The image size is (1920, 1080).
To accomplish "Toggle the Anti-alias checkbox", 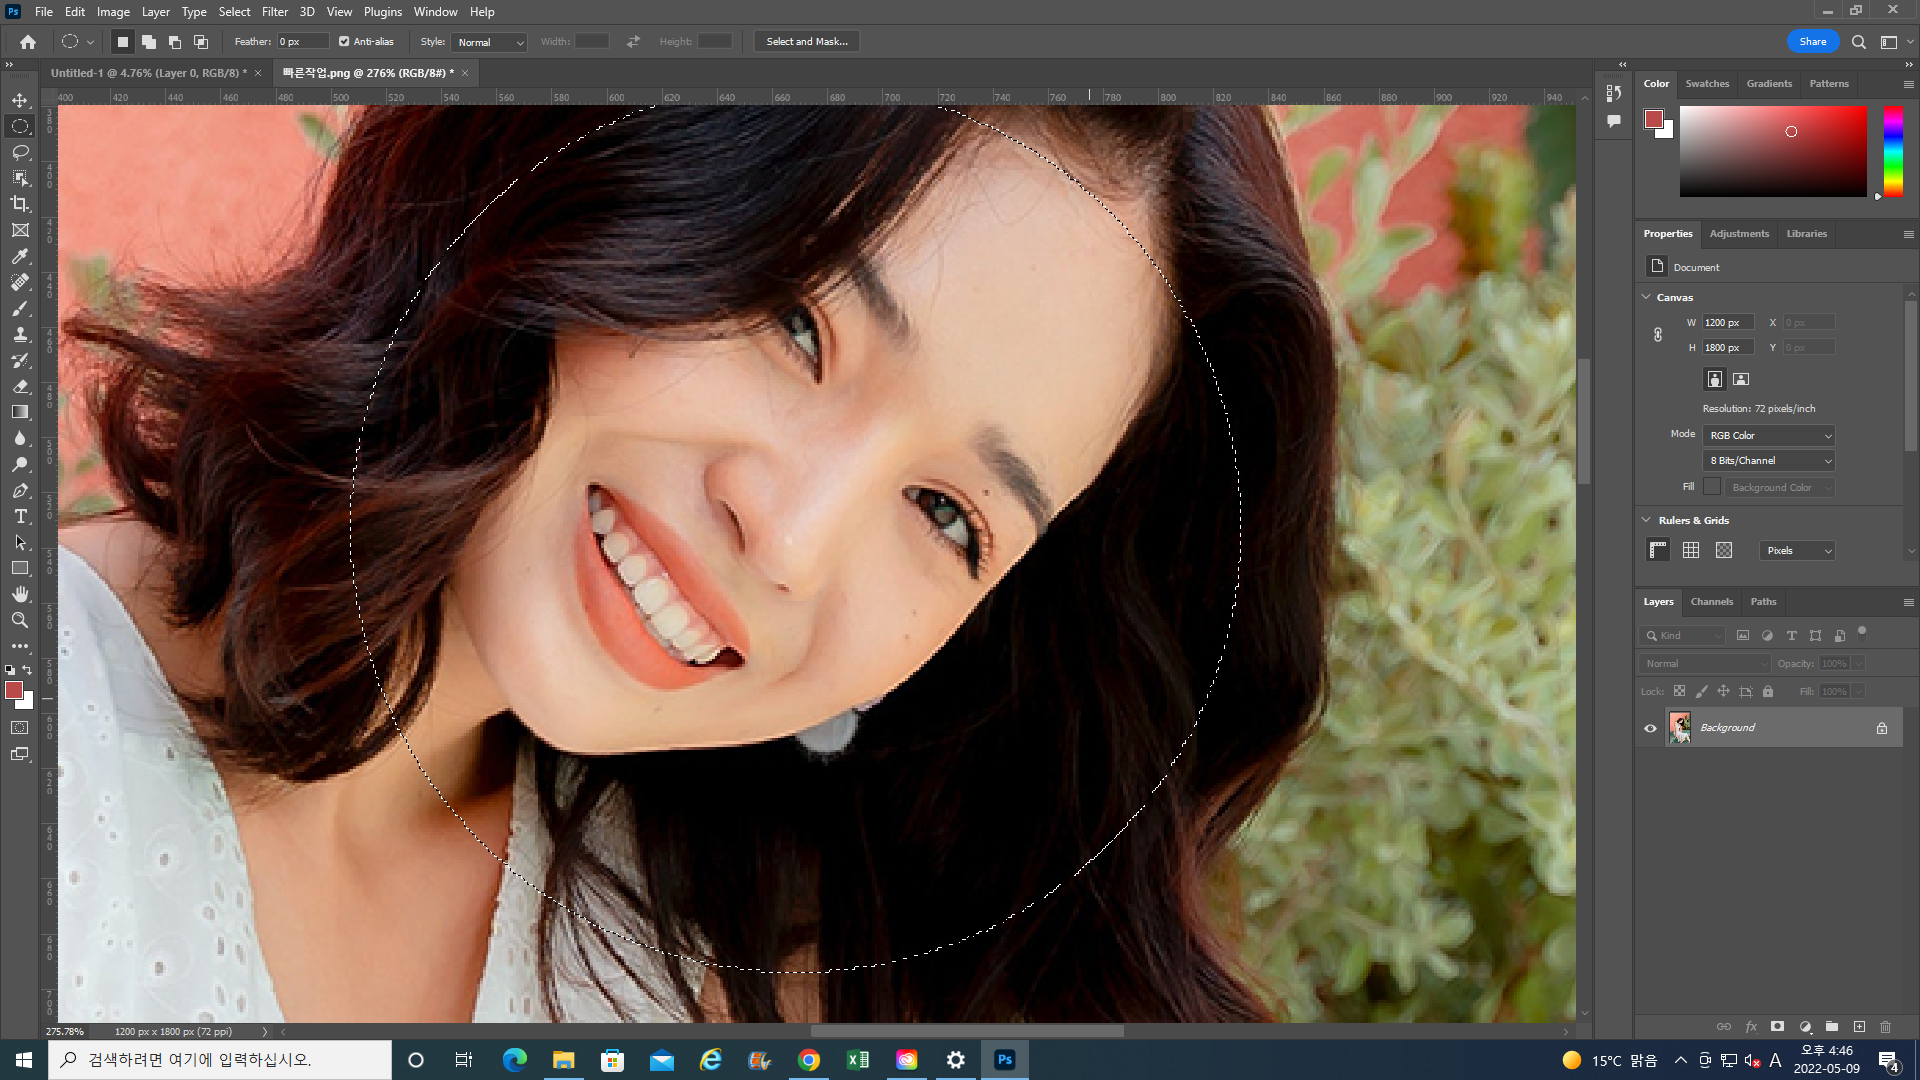I will [x=344, y=42].
